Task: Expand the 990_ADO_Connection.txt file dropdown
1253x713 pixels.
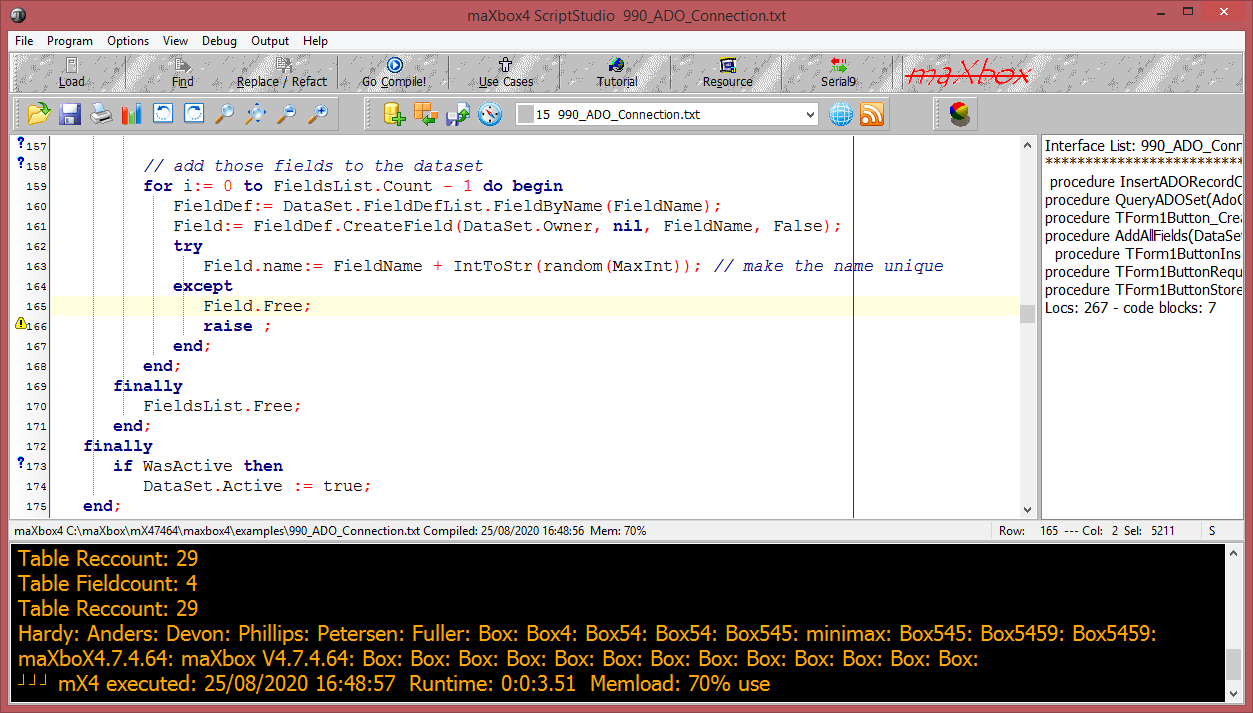Action: click(810, 115)
